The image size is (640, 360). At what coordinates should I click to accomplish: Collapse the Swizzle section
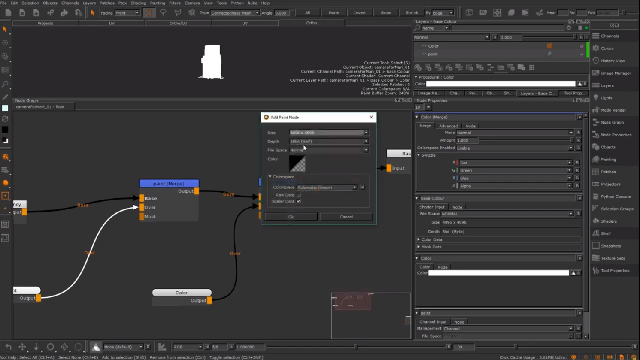[419, 156]
